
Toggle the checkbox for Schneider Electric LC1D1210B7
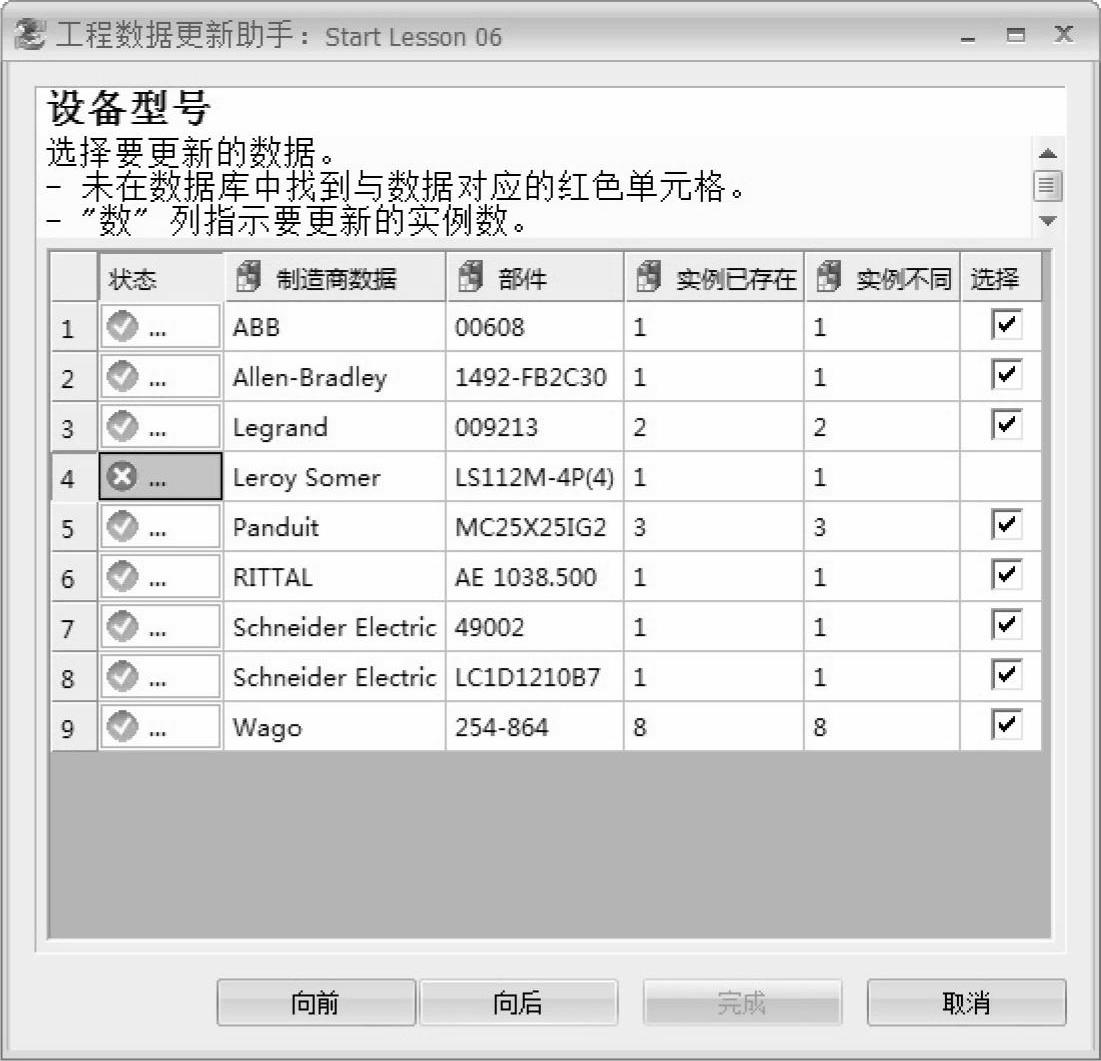click(1006, 674)
